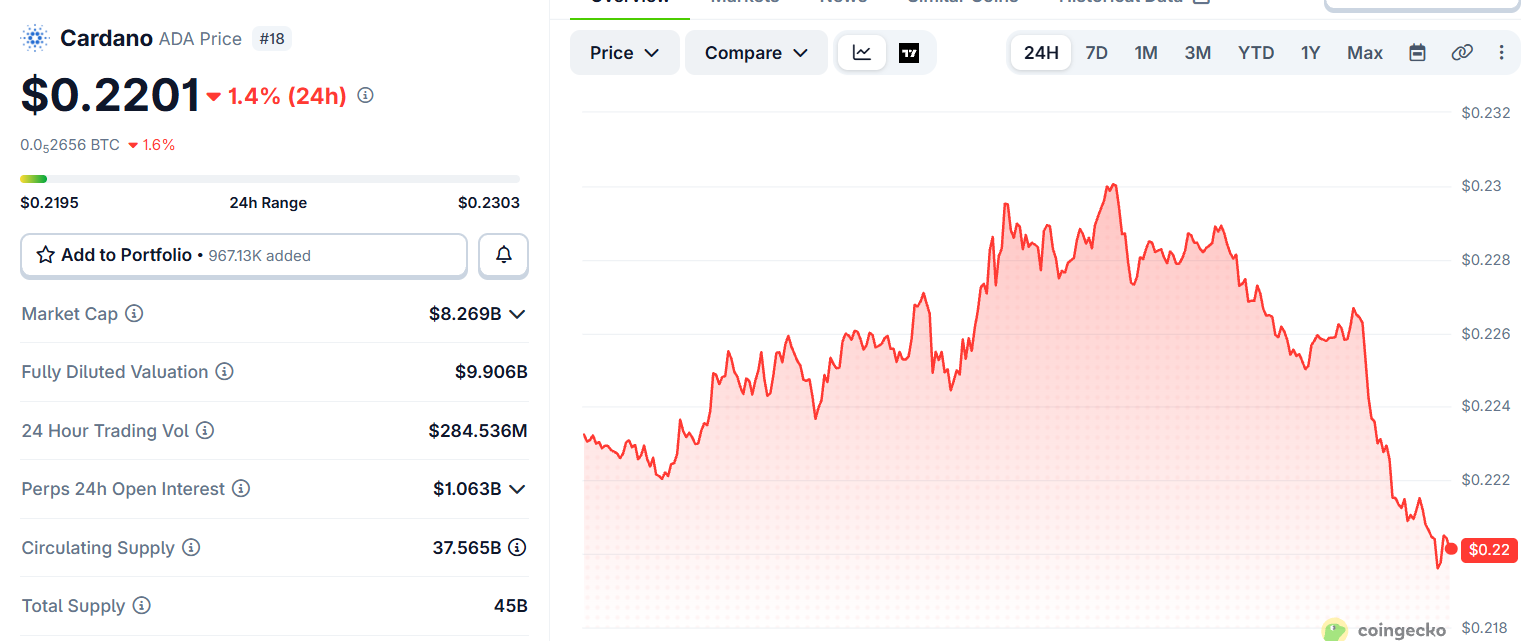The width and height of the screenshot is (1532, 641).
Task: Expand Market Cap details chevron
Action: [x=517, y=314]
